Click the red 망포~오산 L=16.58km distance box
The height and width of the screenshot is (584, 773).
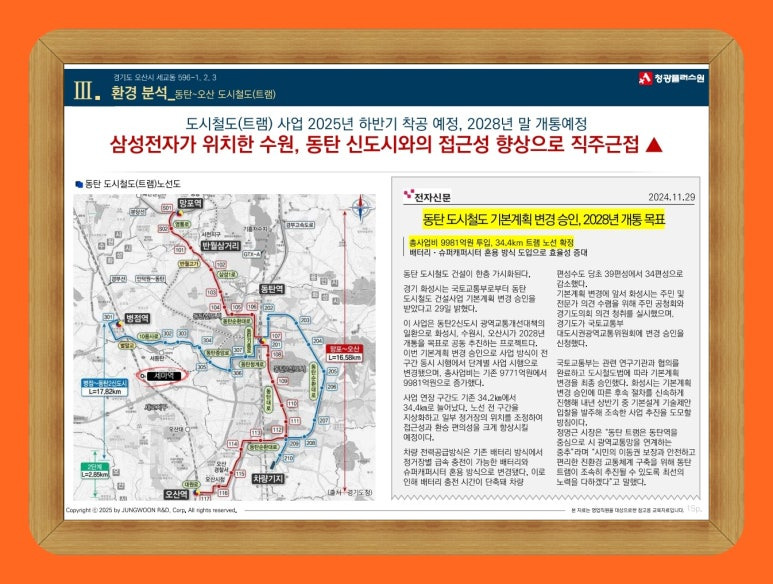[345, 353]
